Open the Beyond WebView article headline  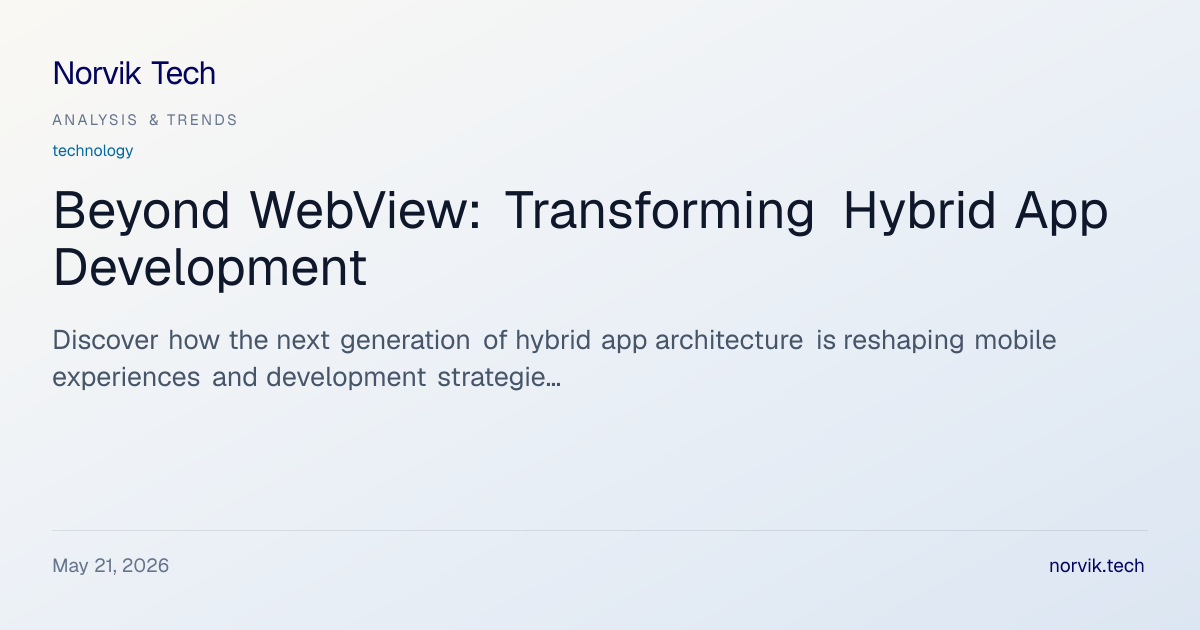(580, 239)
